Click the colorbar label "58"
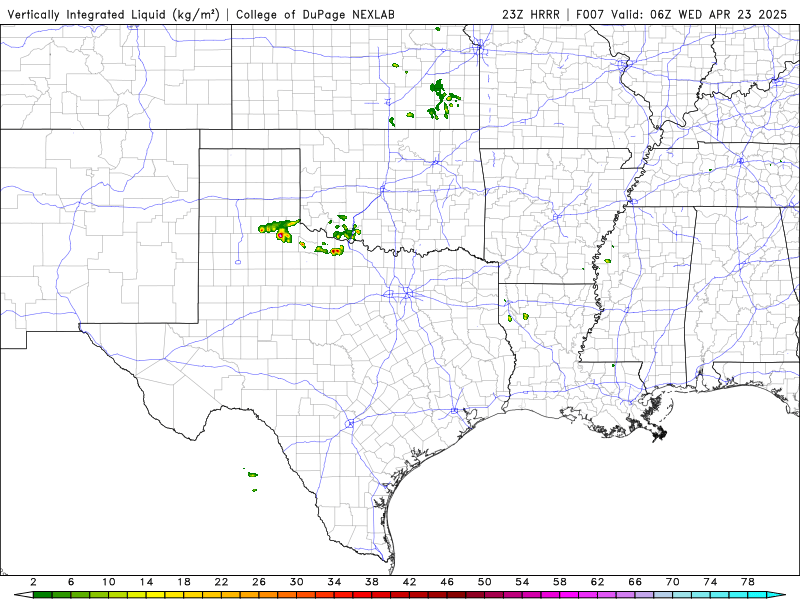The image size is (800, 600). click(560, 582)
